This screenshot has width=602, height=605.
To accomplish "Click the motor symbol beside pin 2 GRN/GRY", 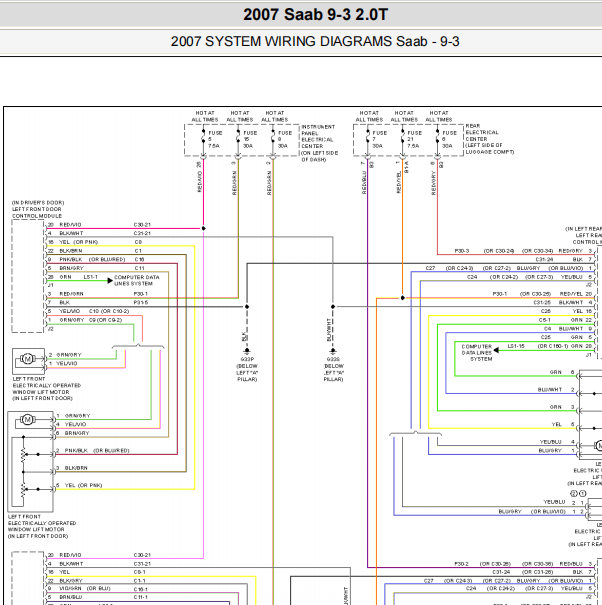I will click(x=28, y=359).
